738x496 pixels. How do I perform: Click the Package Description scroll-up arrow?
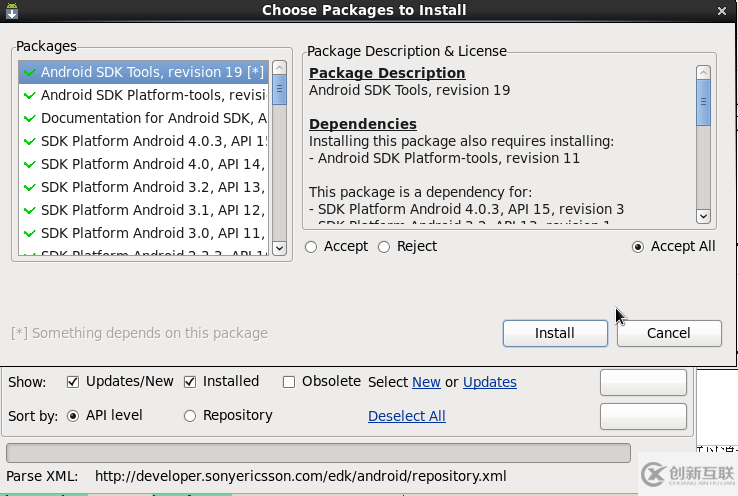click(x=703, y=72)
